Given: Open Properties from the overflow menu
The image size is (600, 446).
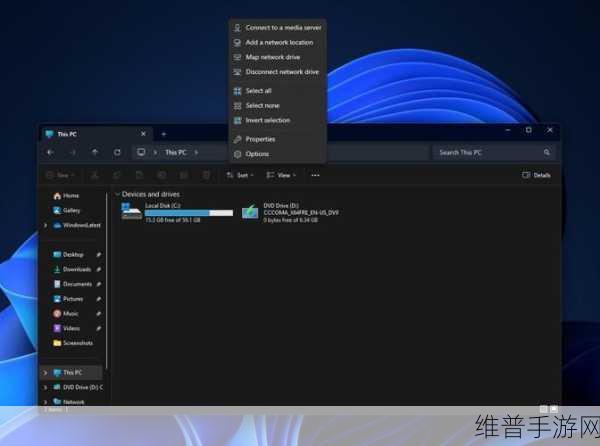Looking at the screenshot, I should coord(277,139).
